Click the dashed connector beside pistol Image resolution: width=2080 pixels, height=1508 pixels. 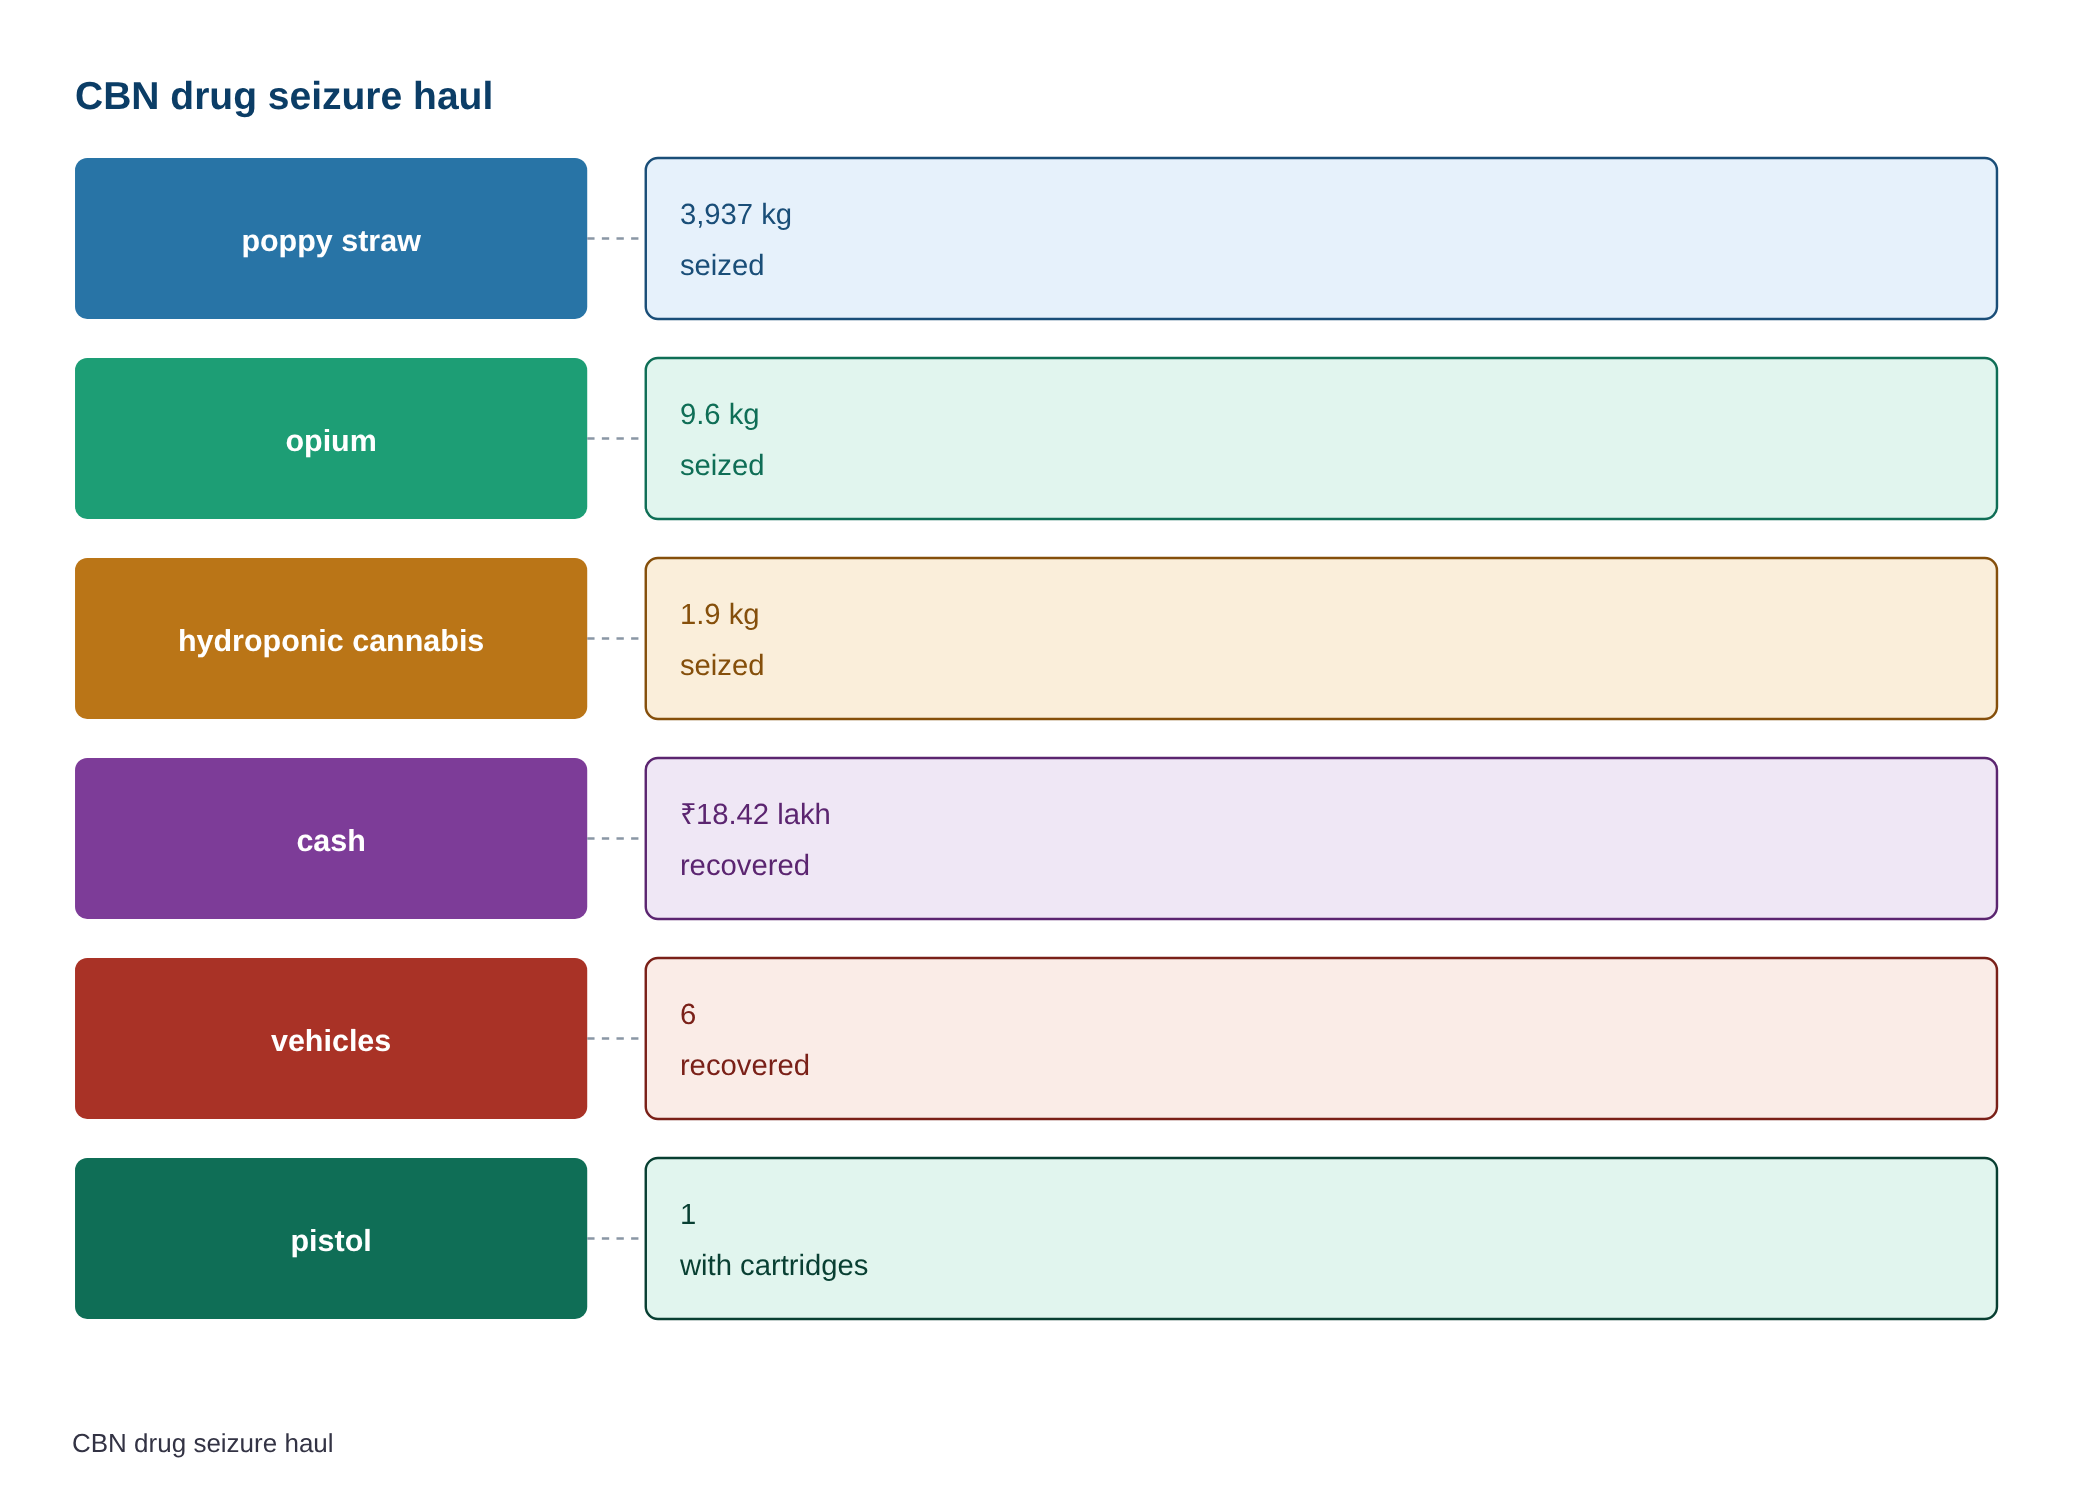pyautogui.click(x=616, y=1238)
